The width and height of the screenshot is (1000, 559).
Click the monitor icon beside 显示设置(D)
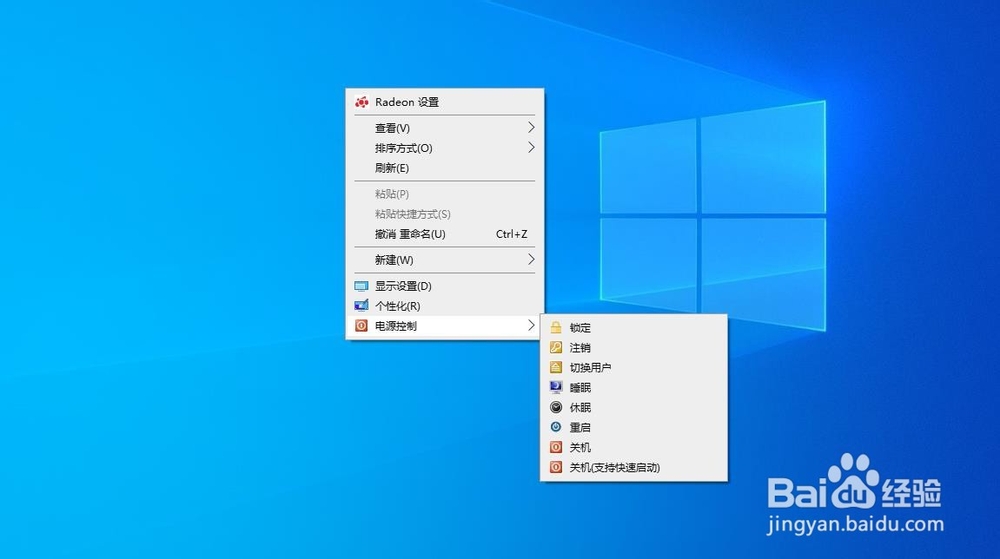[361, 286]
